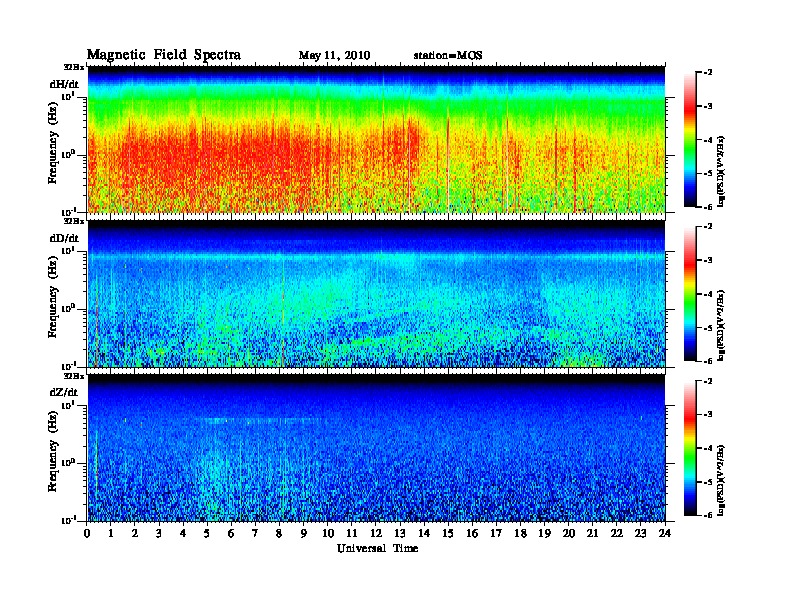Click the dH/dt spectrogram plot
This screenshot has width=792, height=612.
377,139
